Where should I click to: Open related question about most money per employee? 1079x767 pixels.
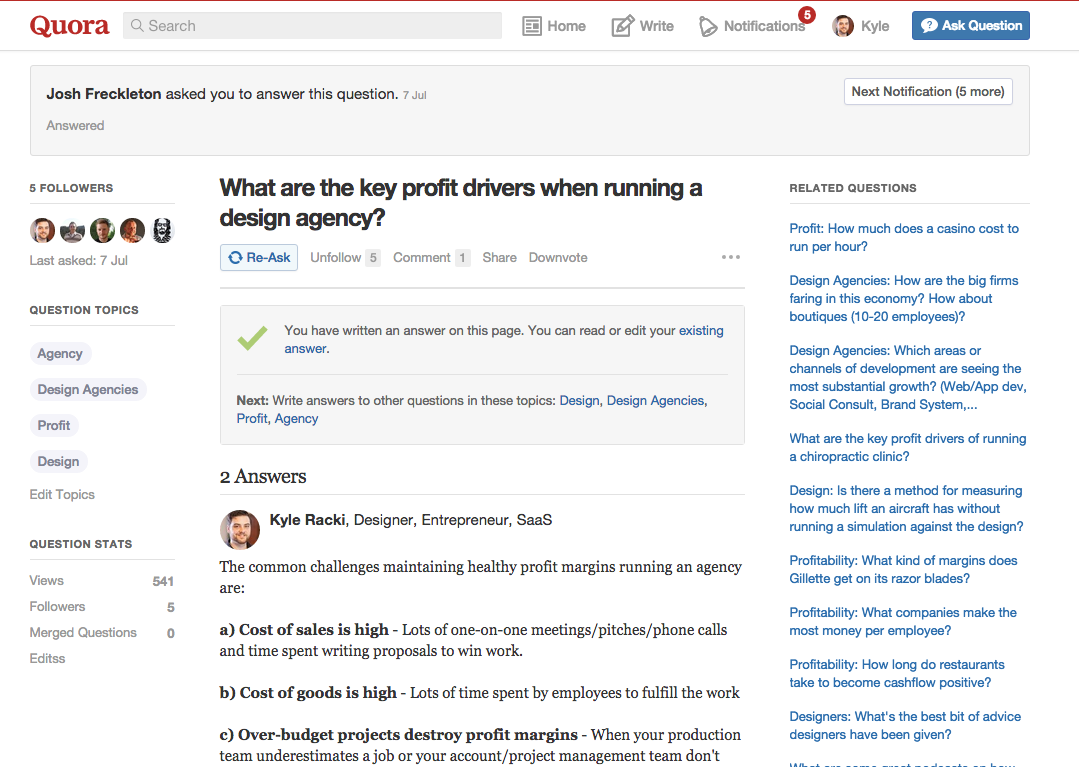903,622
